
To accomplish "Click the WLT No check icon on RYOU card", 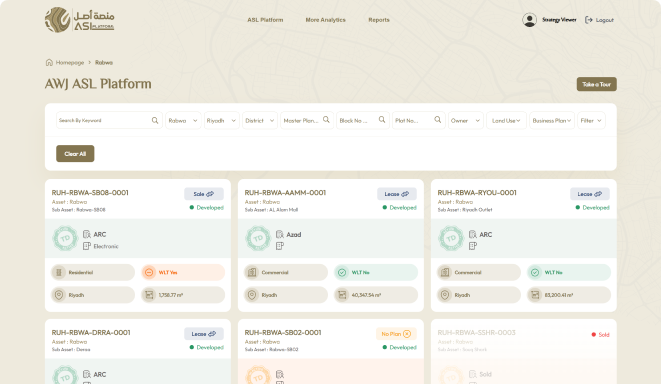I will tap(535, 272).
